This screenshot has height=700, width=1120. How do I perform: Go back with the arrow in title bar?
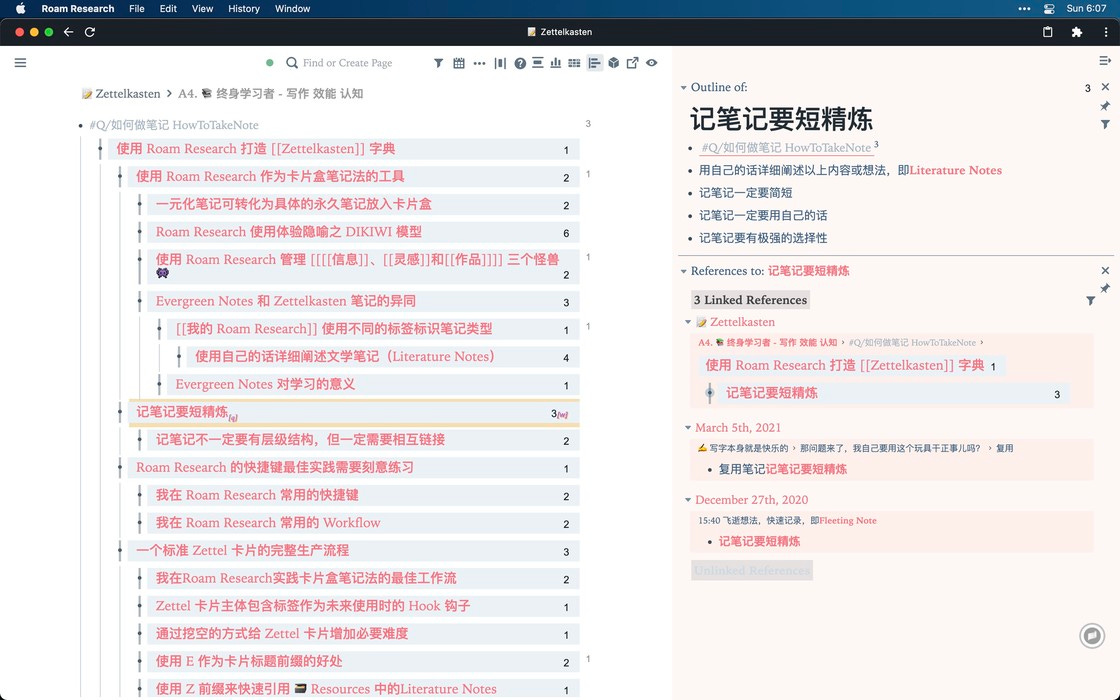click(69, 32)
